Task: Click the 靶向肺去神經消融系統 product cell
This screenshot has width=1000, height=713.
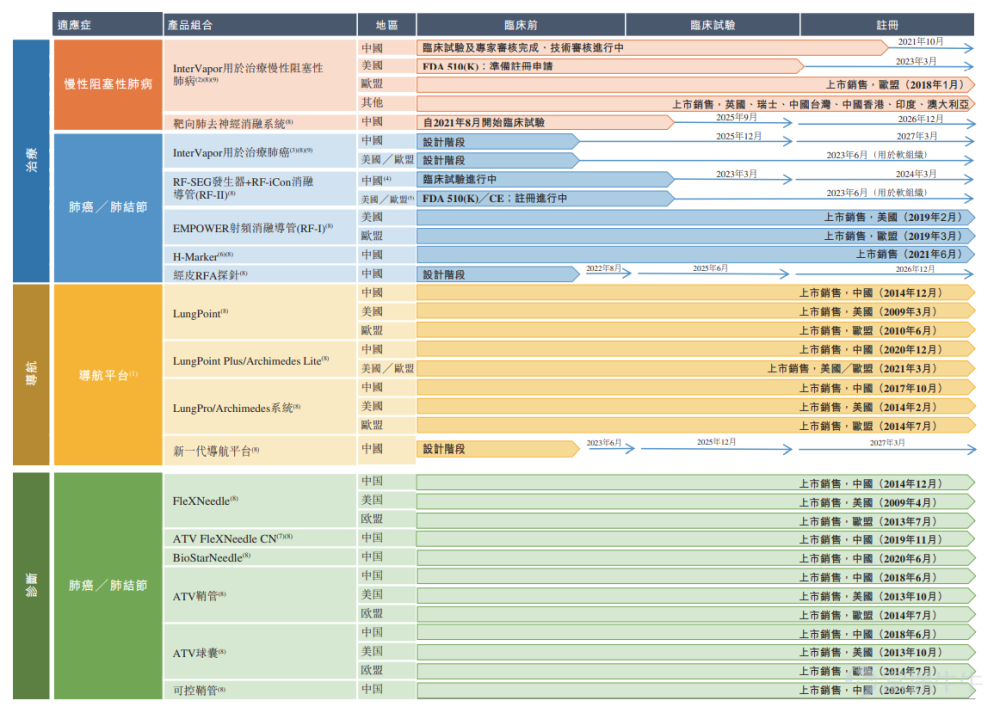Action: [x=260, y=122]
